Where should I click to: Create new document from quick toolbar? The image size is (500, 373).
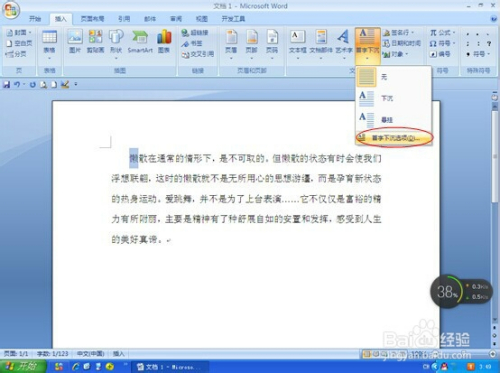click(x=54, y=85)
